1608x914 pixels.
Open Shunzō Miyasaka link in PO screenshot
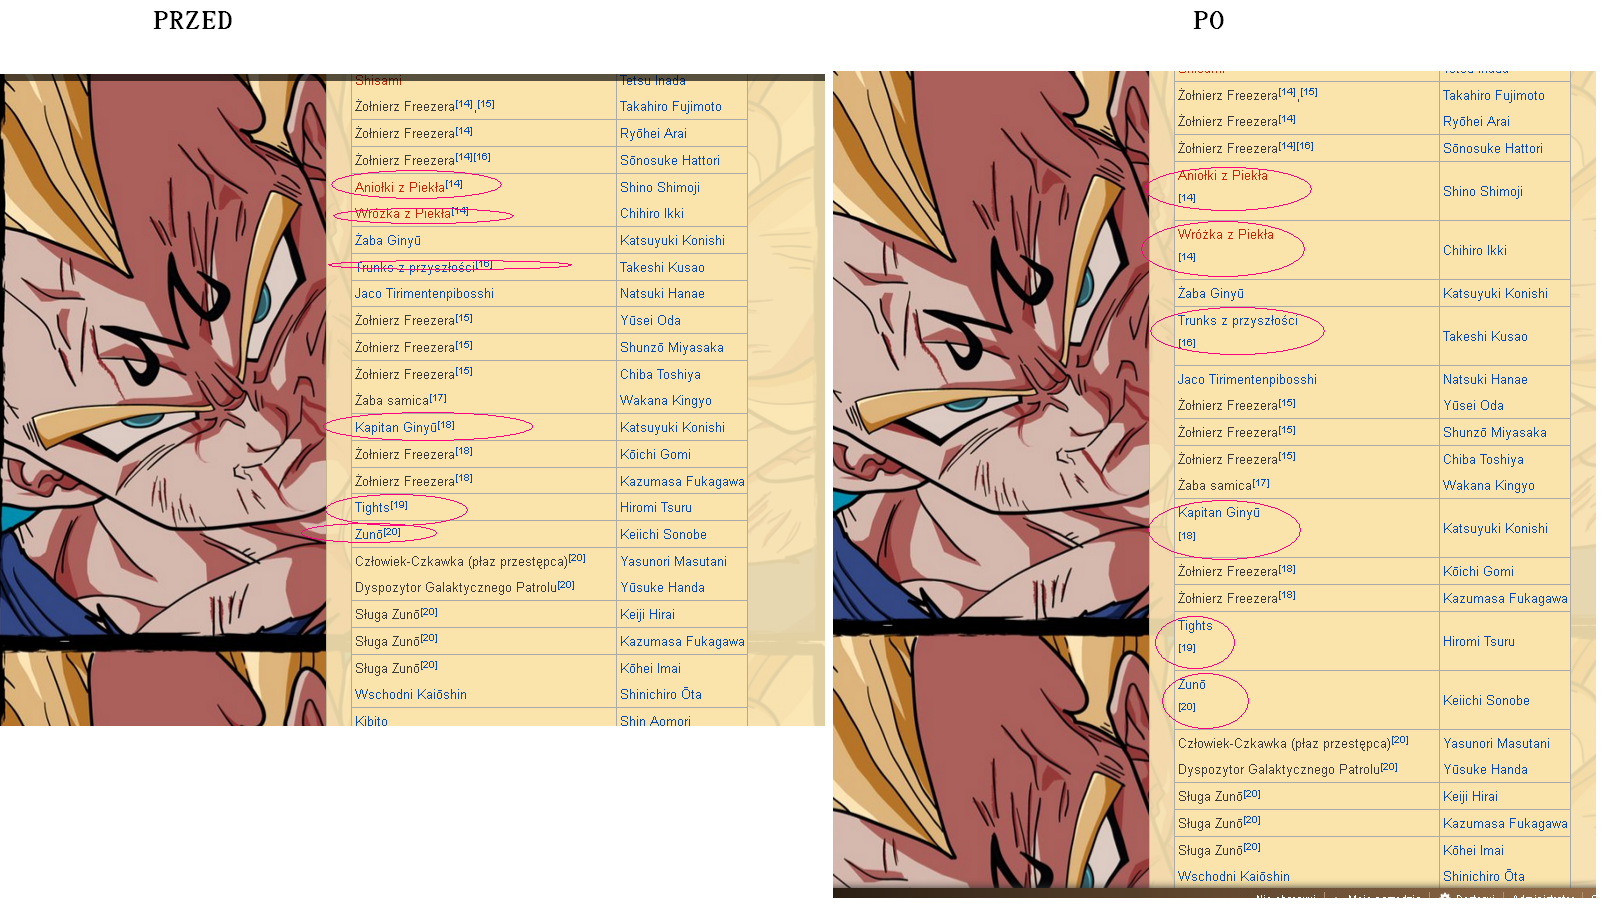pos(1494,433)
